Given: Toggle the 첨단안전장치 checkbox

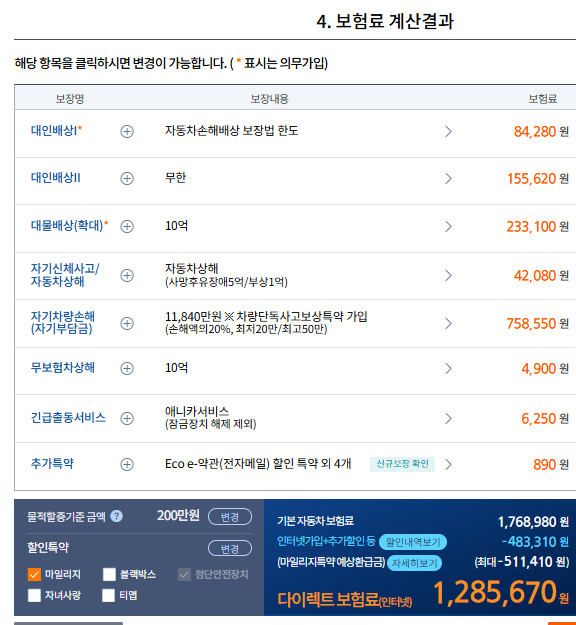Looking at the screenshot, I should point(184,574).
